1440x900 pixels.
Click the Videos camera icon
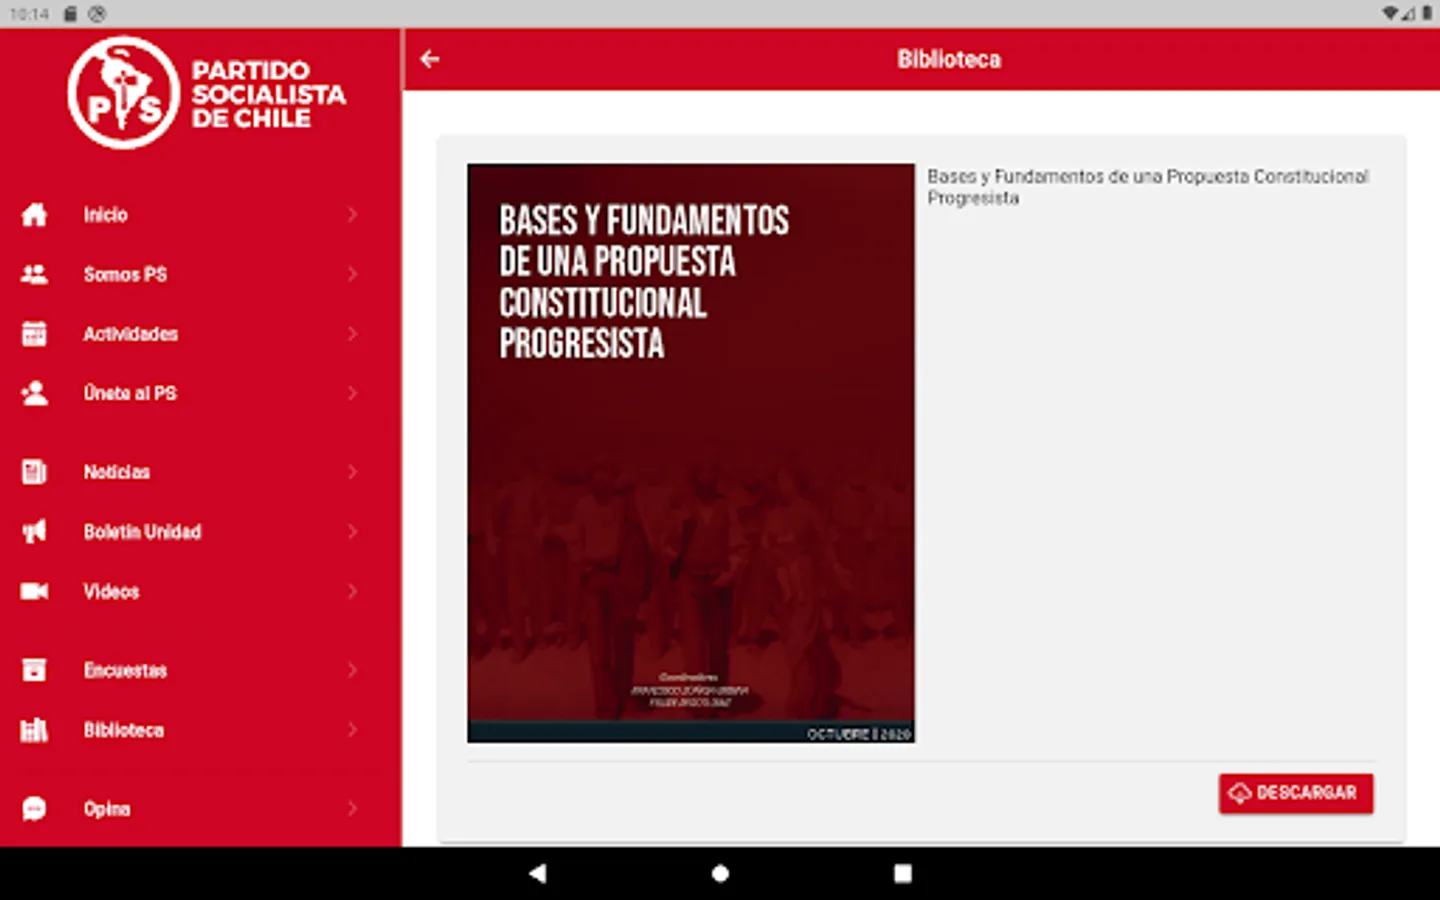point(34,591)
